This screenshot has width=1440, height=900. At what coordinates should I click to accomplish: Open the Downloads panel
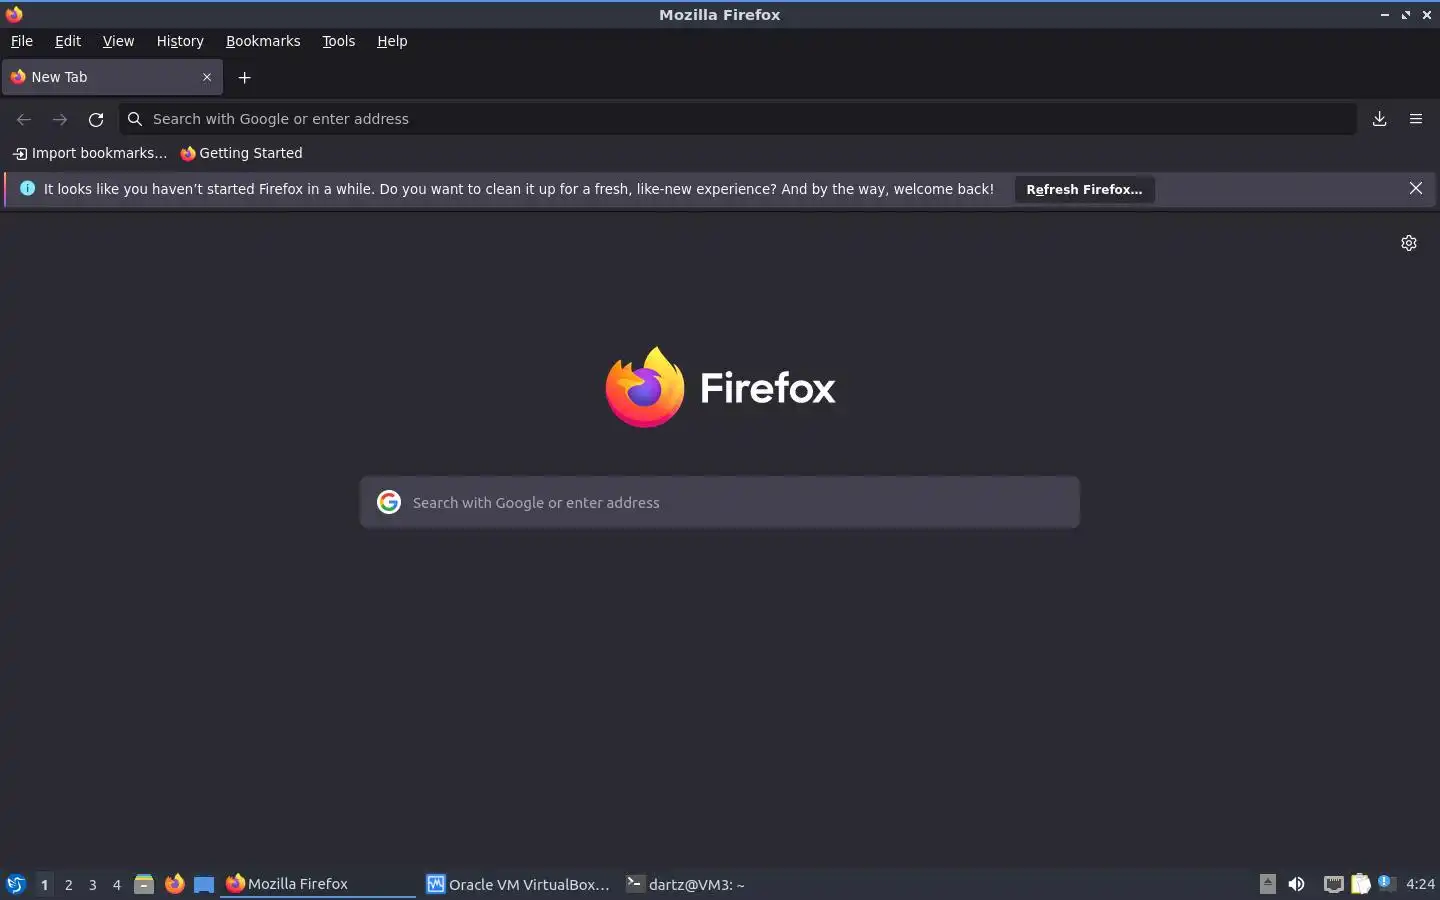(1379, 119)
